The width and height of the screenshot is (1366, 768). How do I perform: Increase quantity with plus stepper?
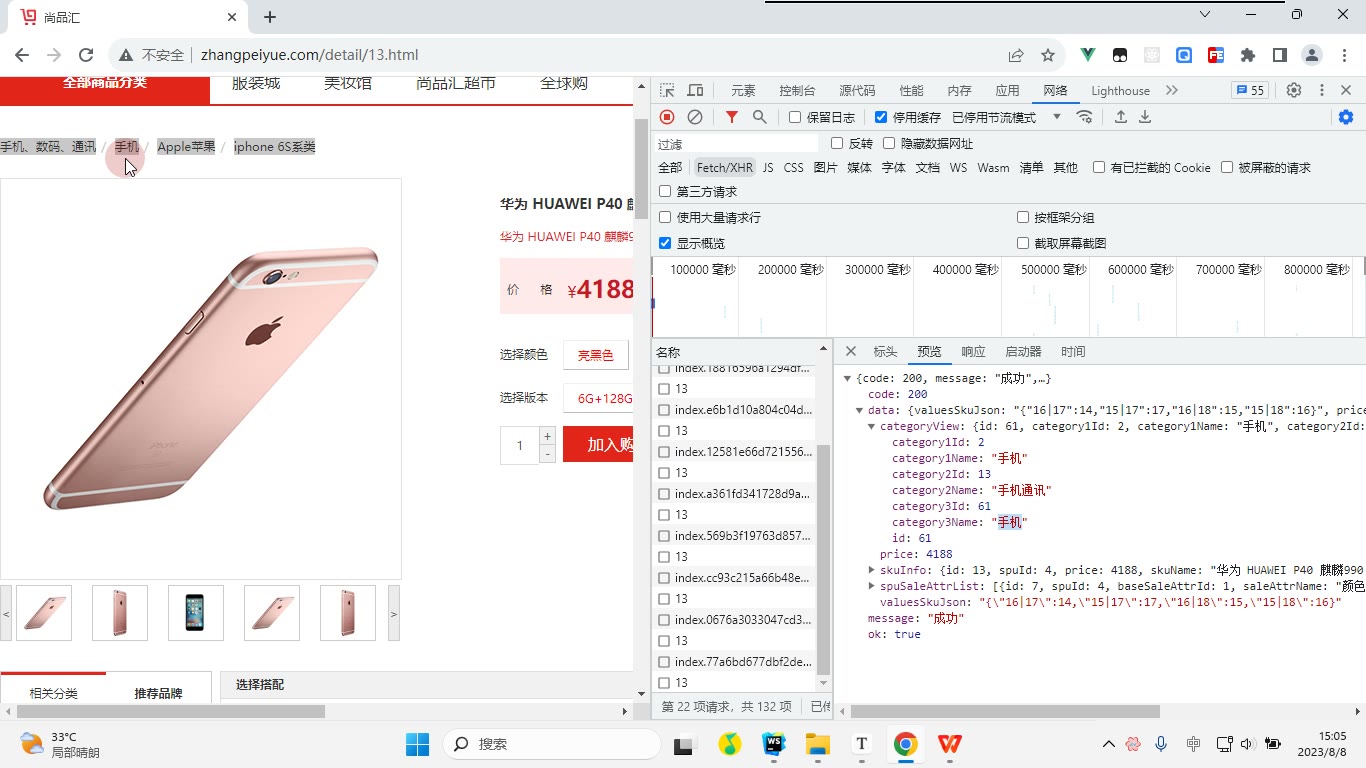pyautogui.click(x=547, y=436)
